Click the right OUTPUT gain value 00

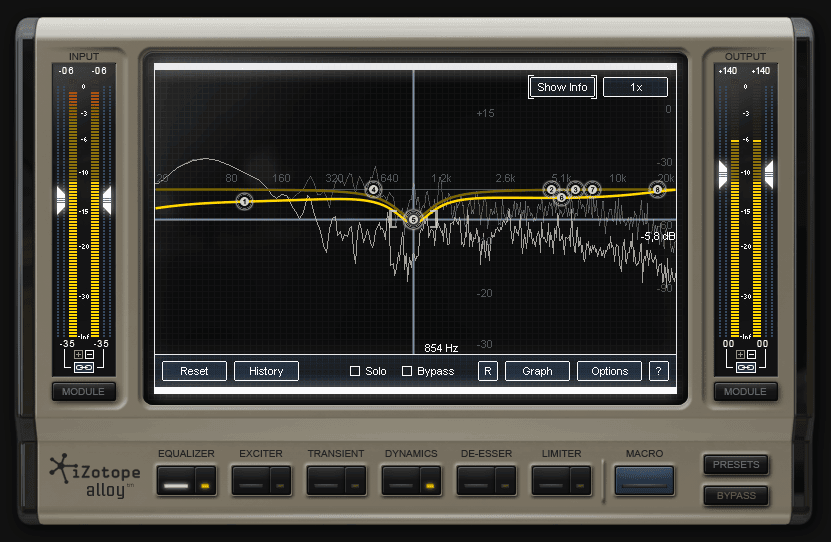[x=762, y=343]
